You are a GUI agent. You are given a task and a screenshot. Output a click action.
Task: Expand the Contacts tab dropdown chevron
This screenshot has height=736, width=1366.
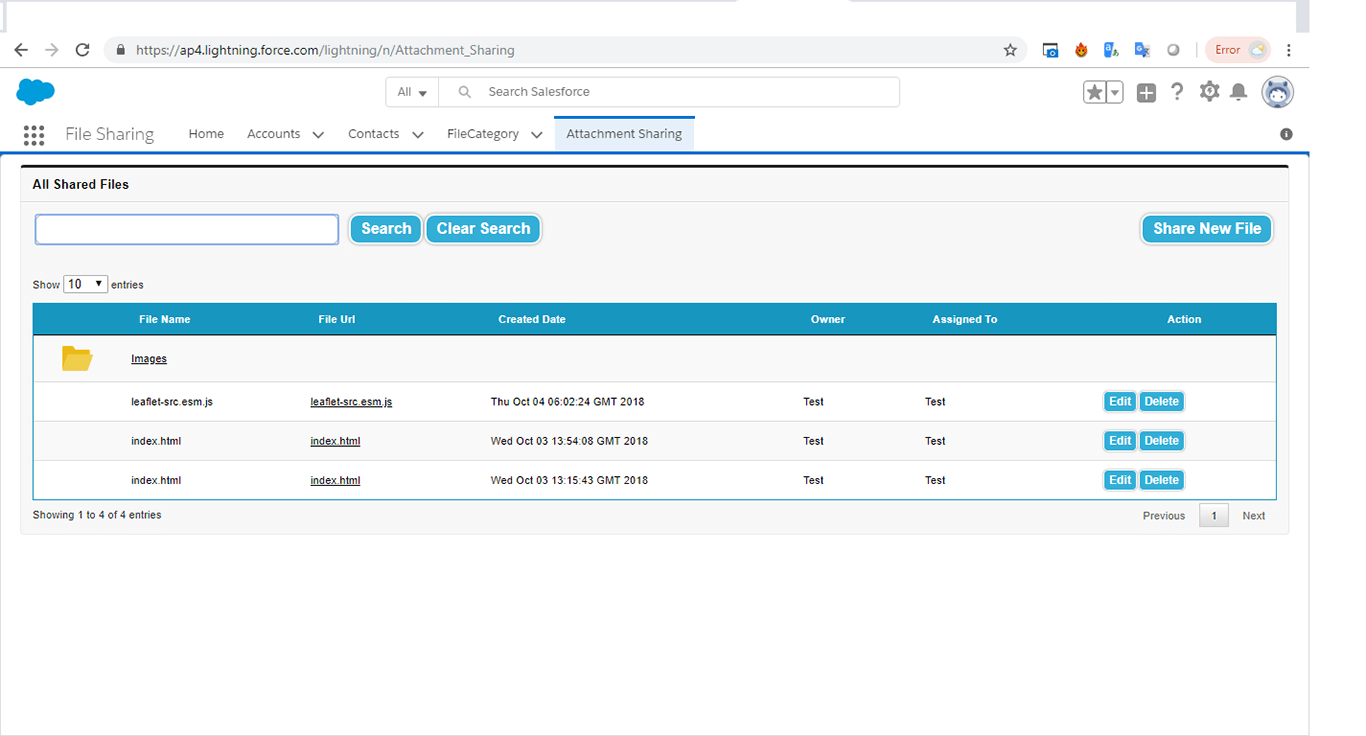[417, 135]
